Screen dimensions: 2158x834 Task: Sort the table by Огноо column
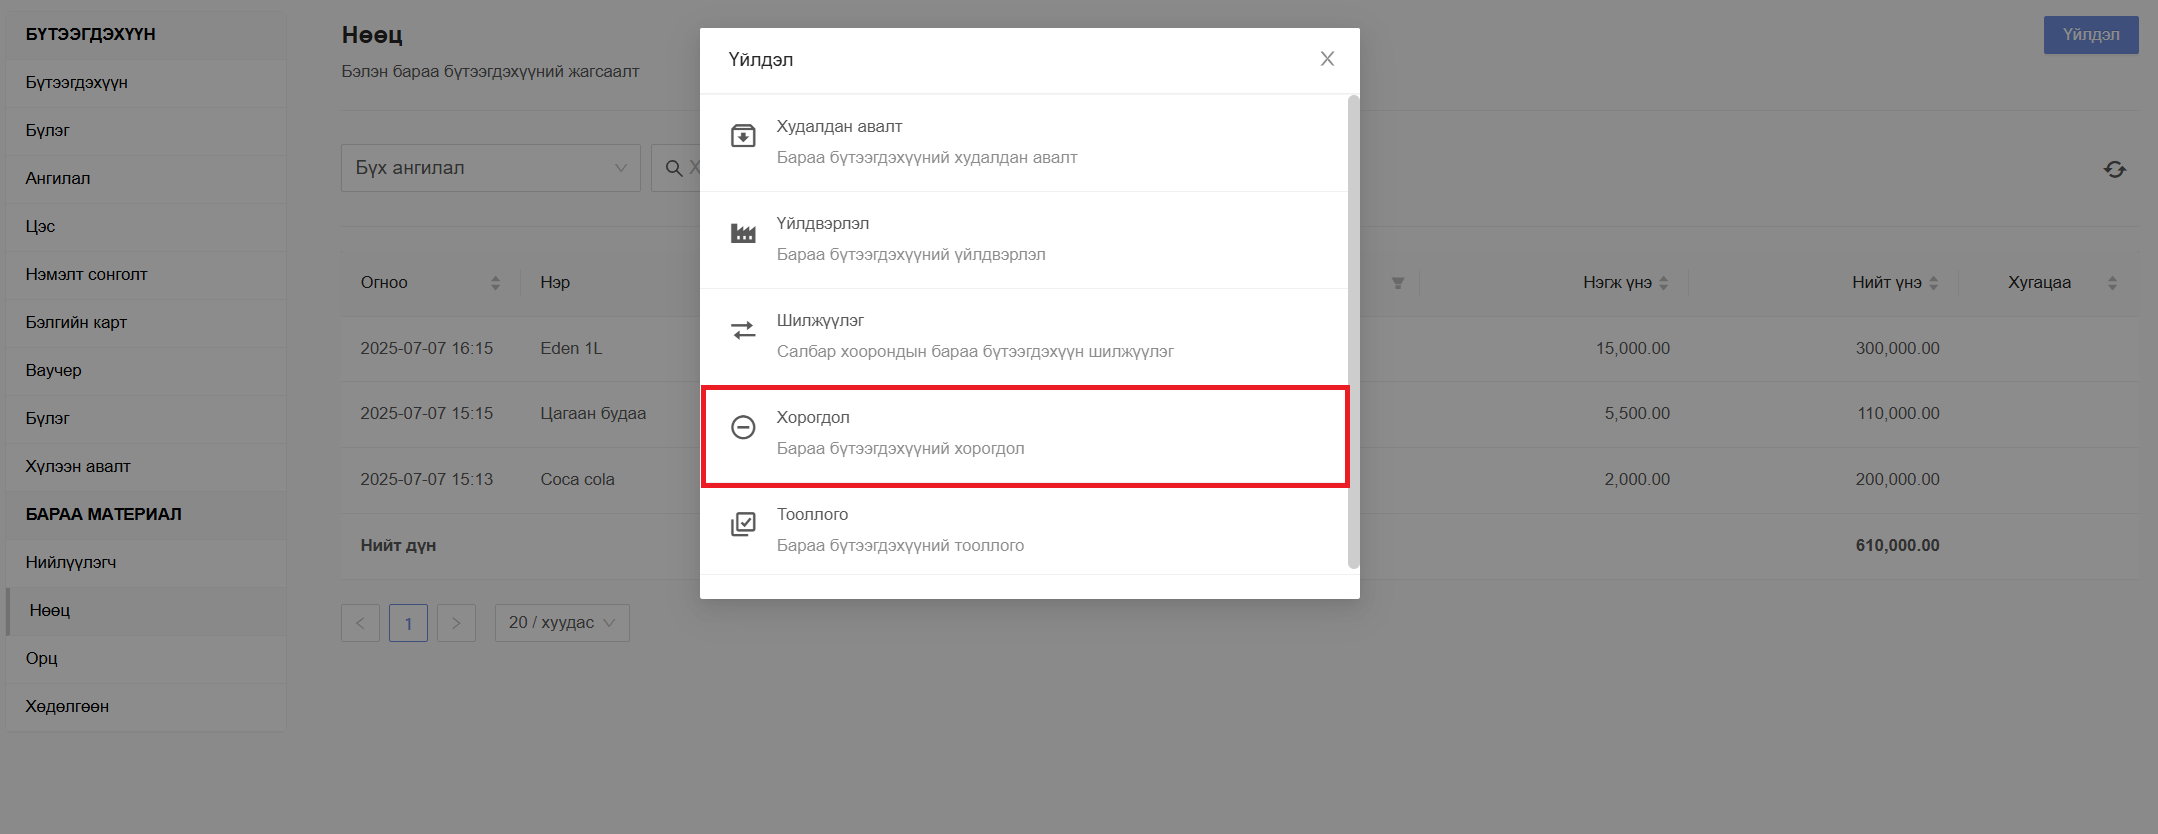click(495, 283)
